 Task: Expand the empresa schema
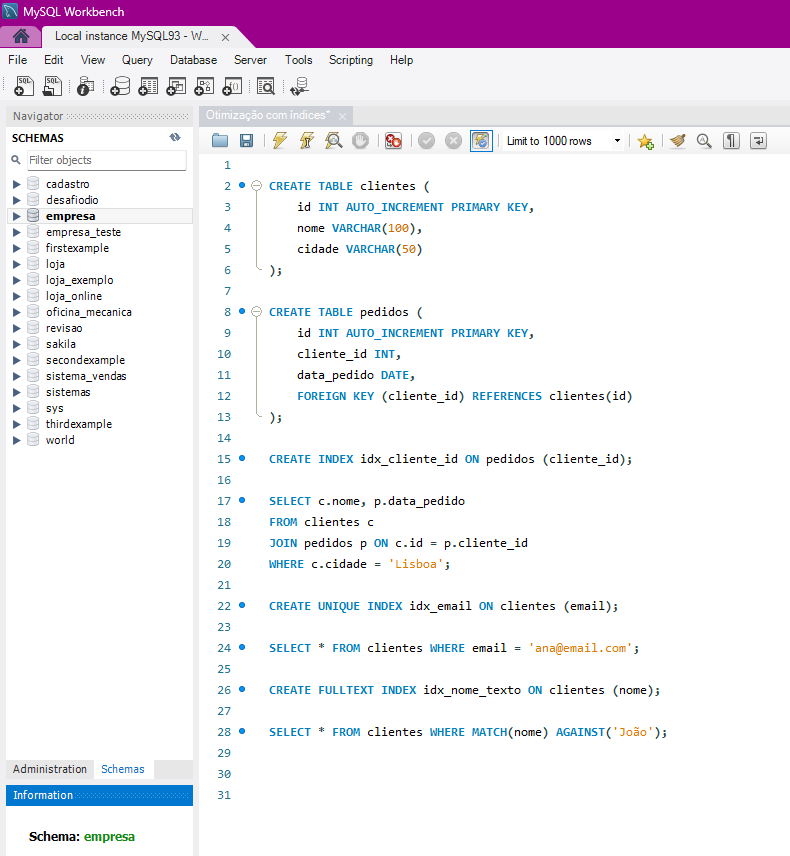16,216
